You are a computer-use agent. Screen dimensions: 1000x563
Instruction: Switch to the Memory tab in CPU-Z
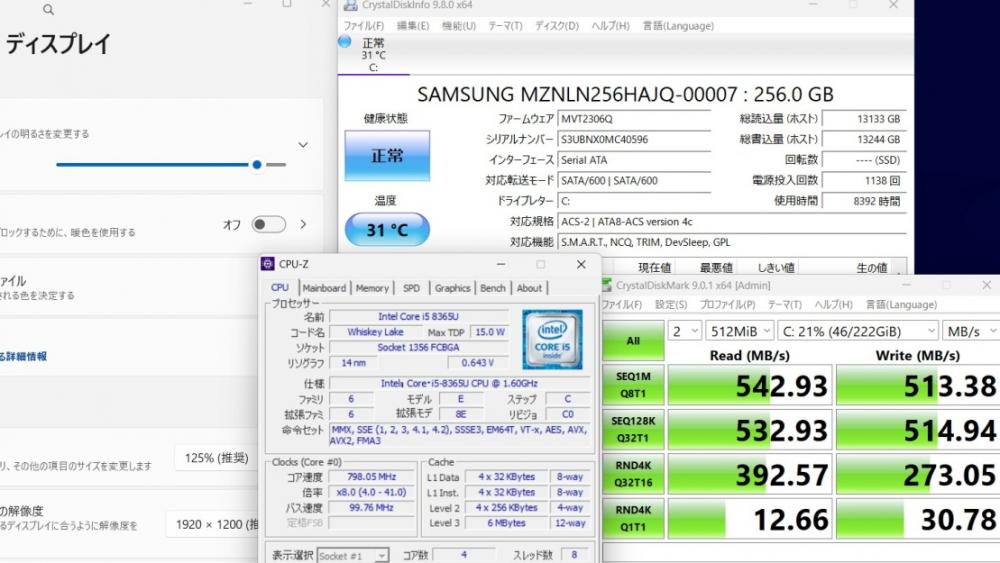372,288
